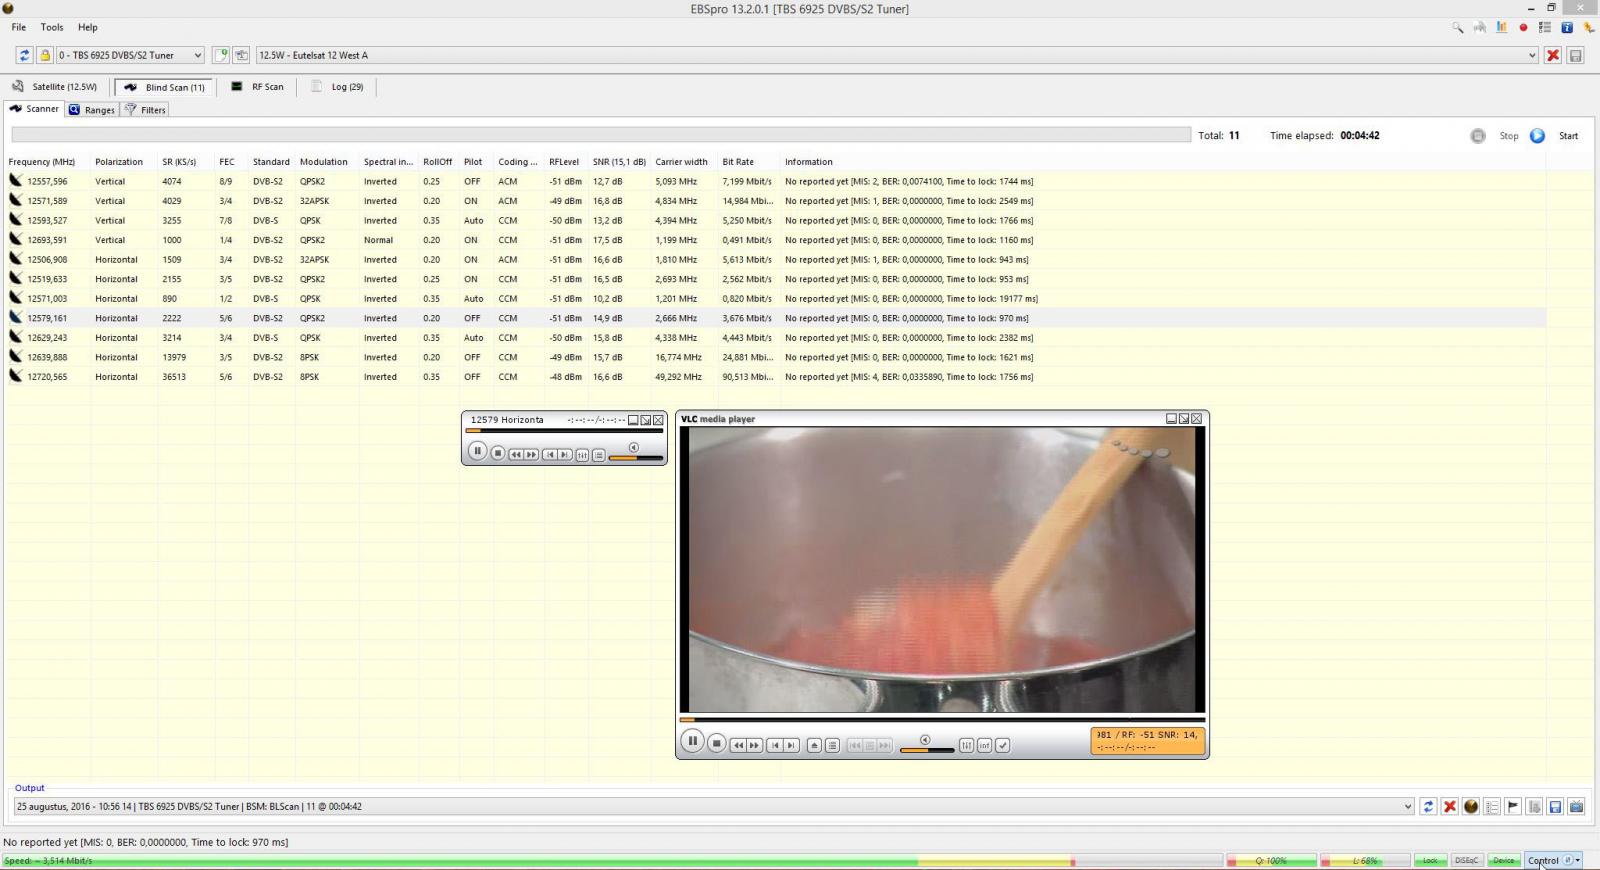Toggle the Device status indicator
The image size is (1600, 870).
1504,860
